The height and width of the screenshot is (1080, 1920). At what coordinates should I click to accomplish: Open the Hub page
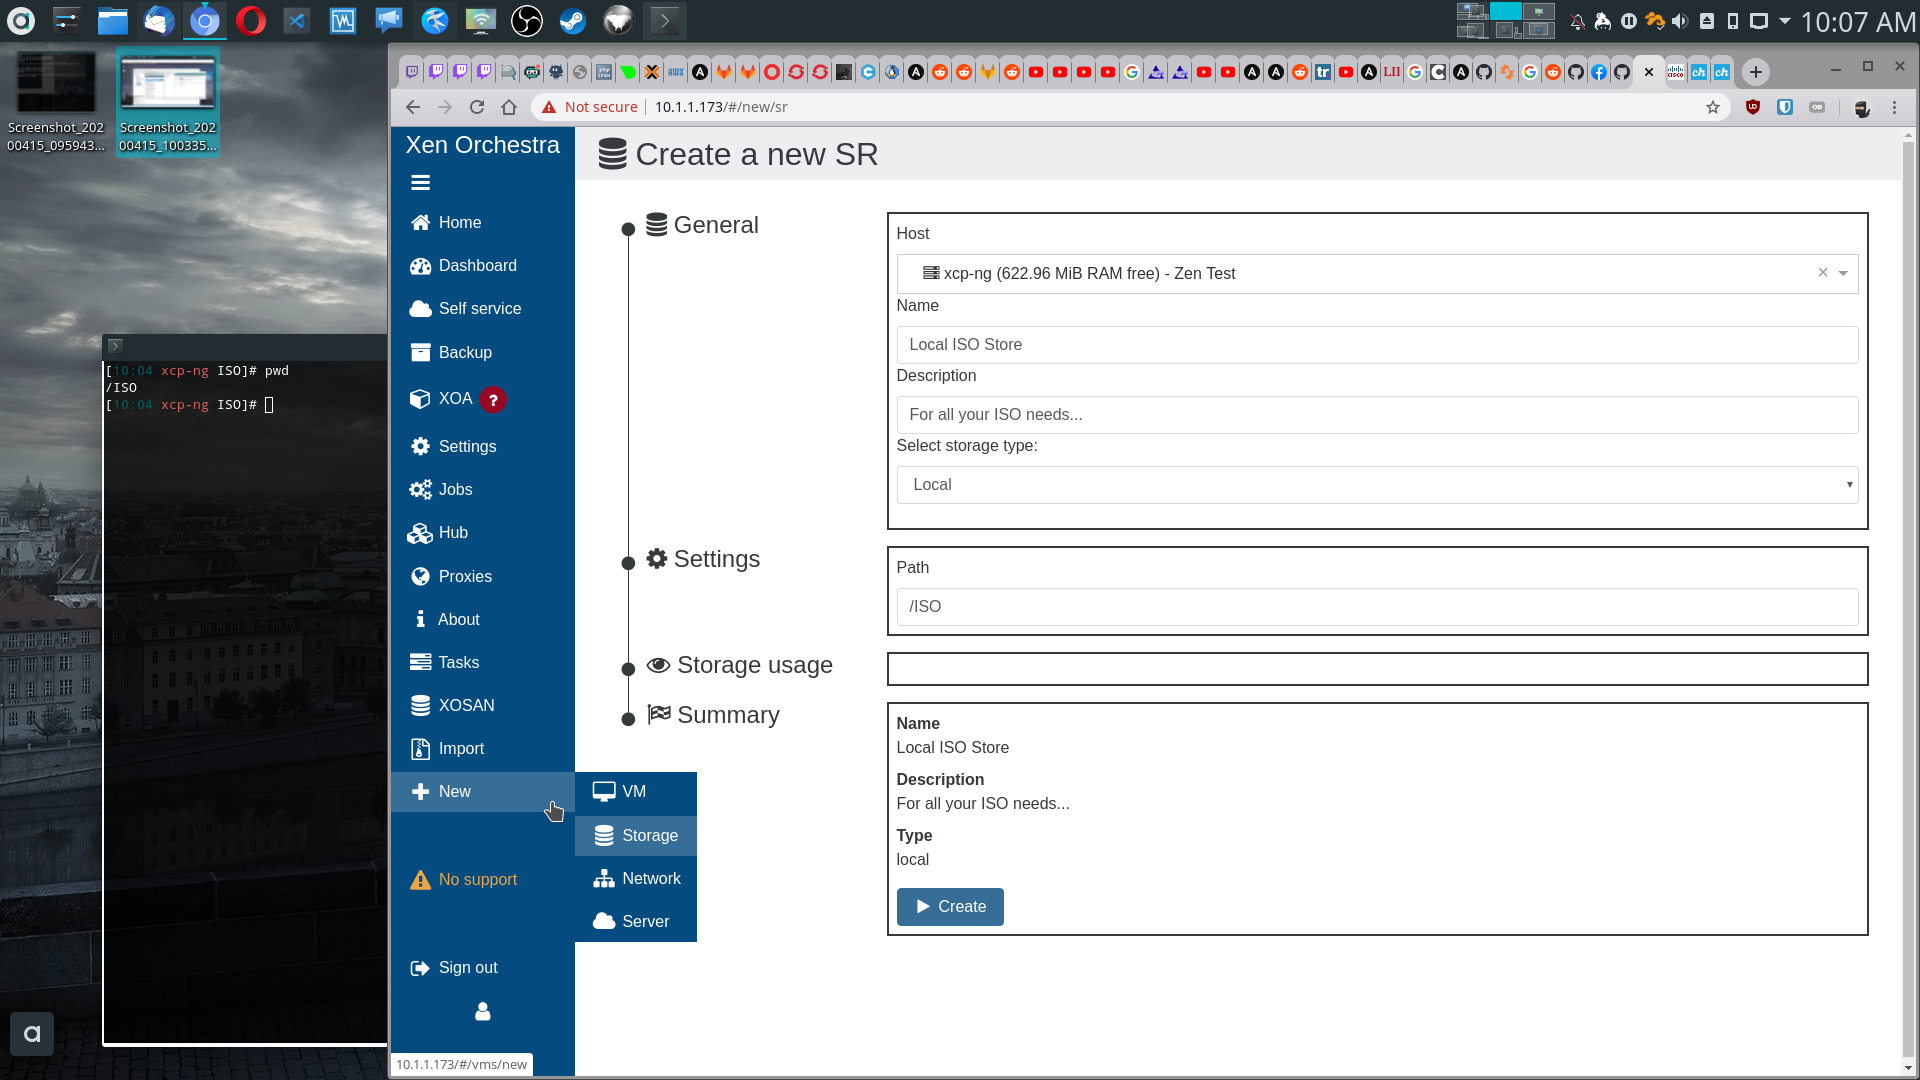(x=483, y=532)
